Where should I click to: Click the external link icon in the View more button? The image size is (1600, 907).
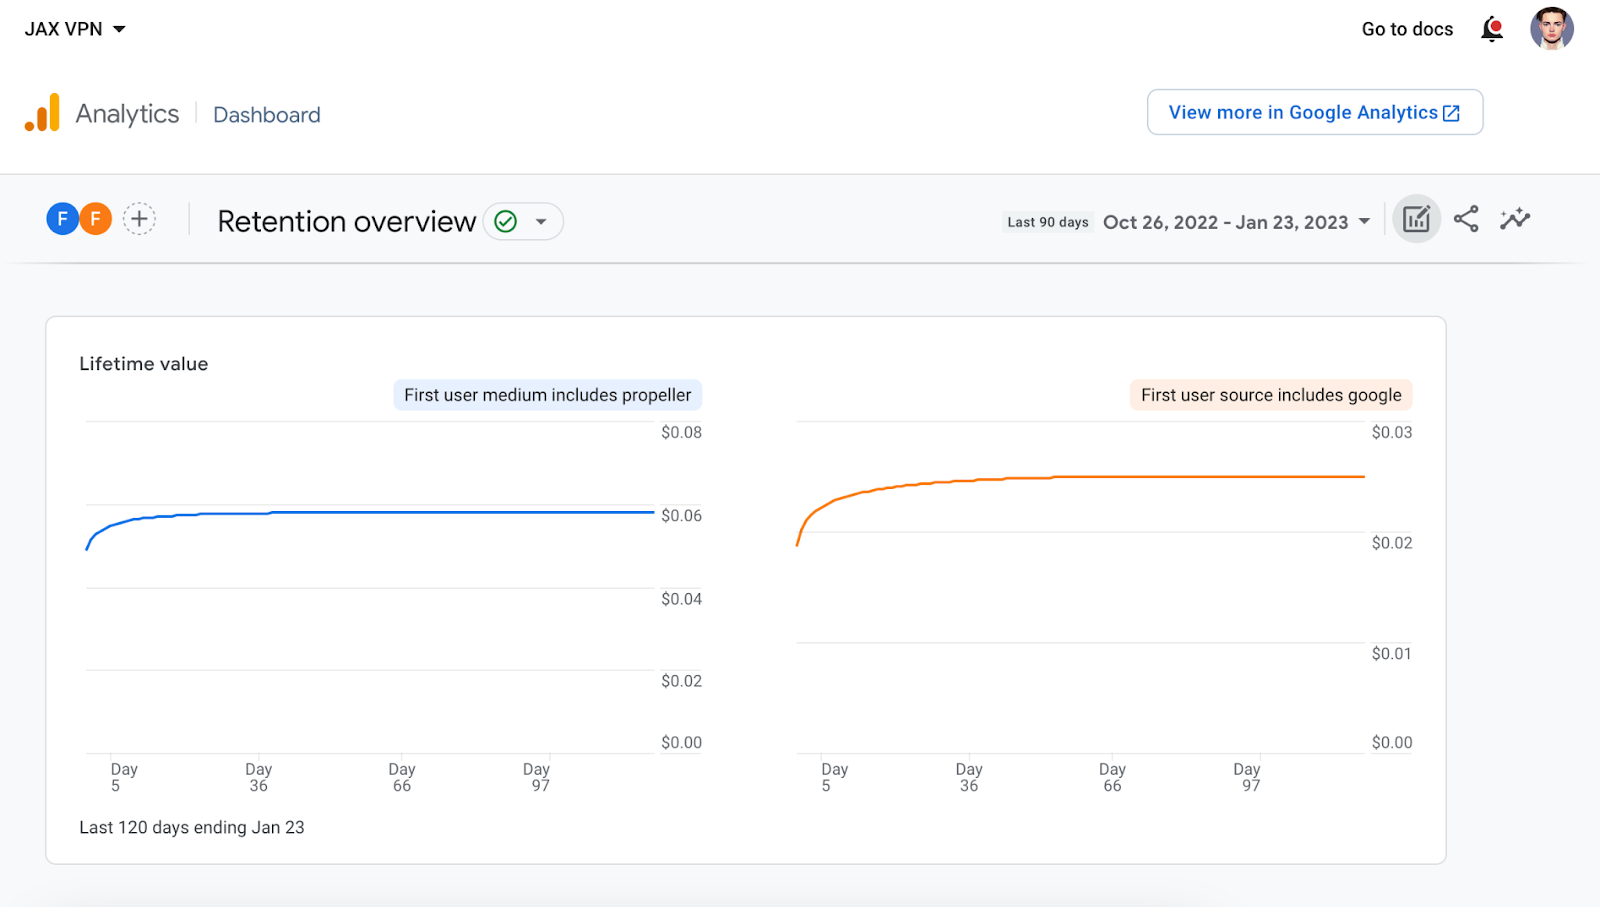click(x=1451, y=113)
